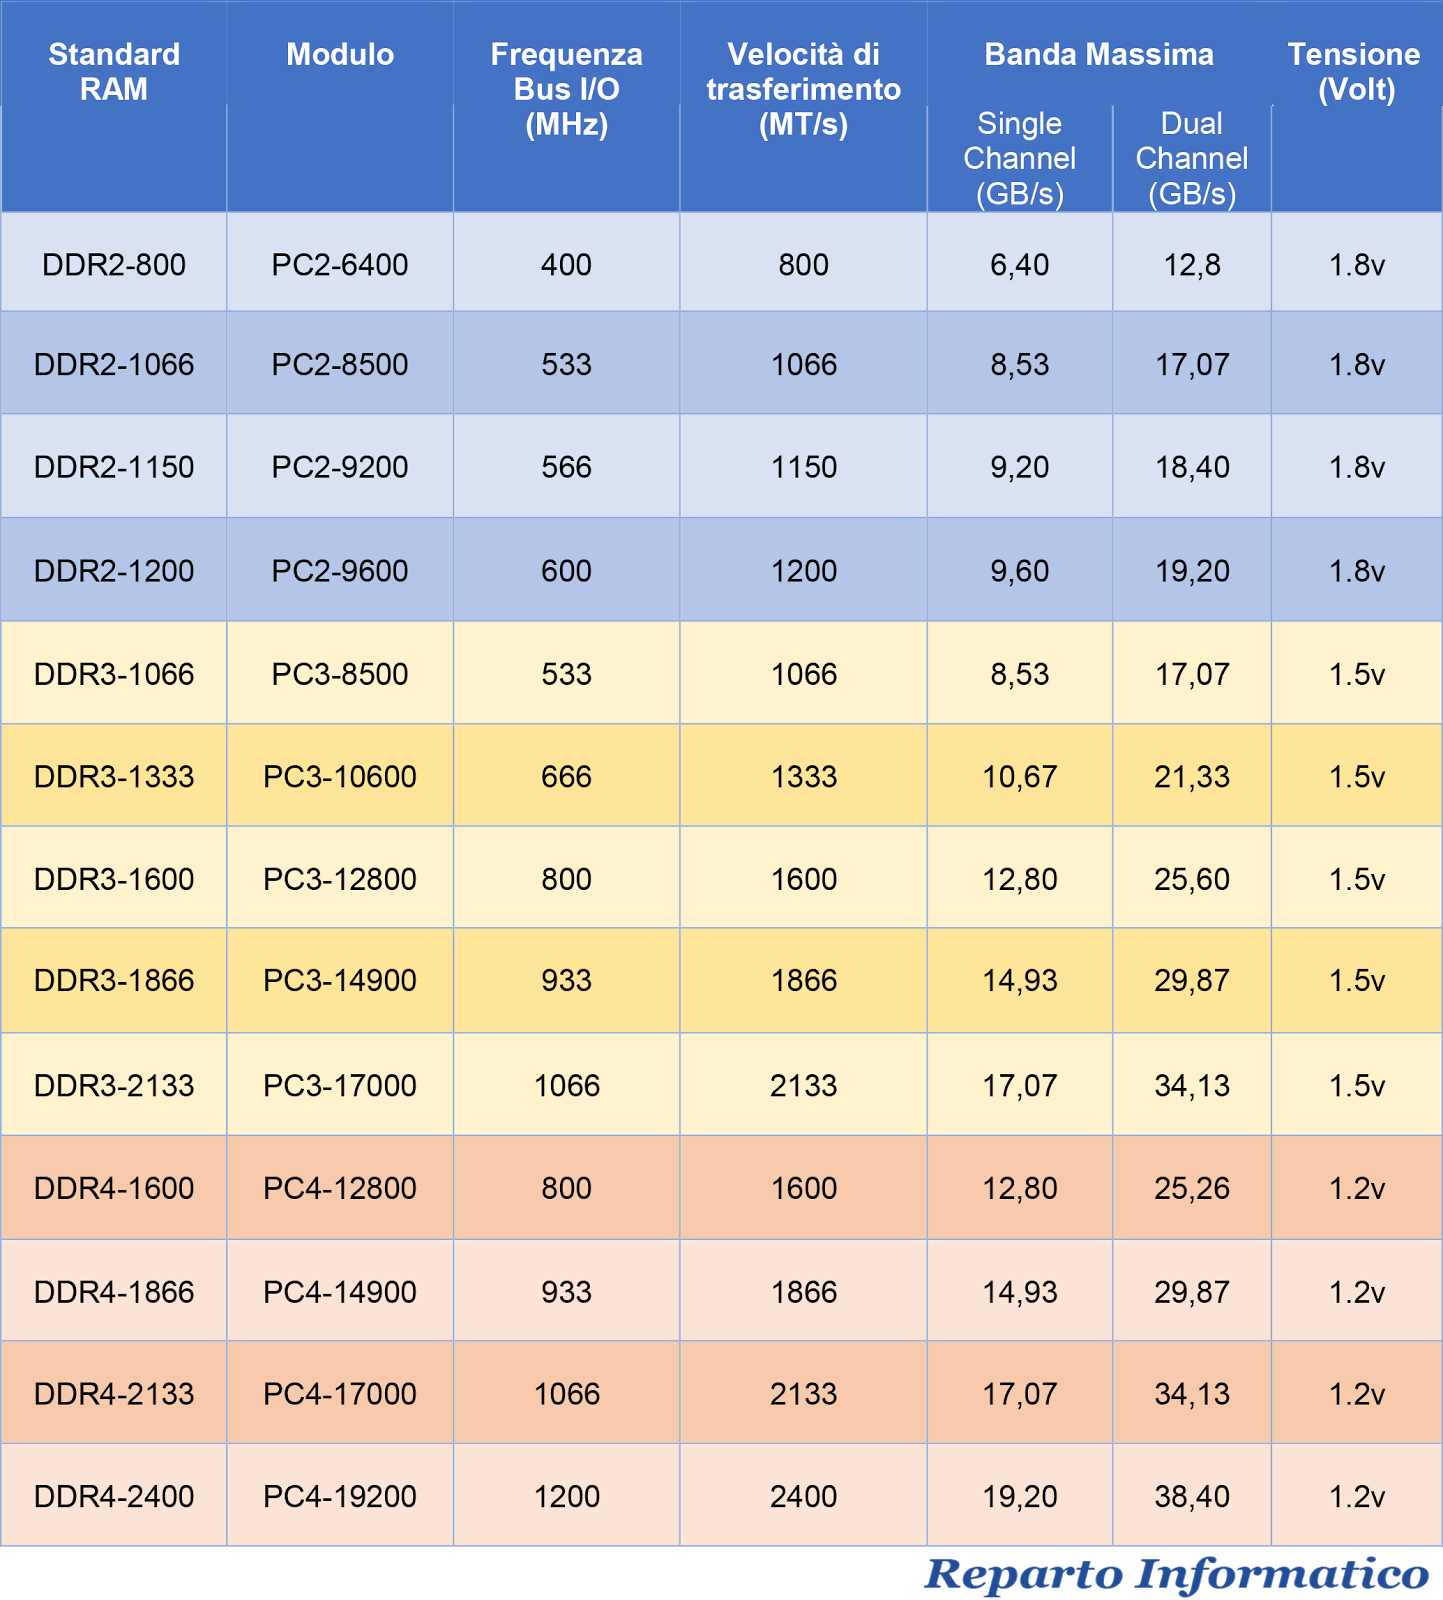Screen dimensions: 1443x1600
Task: Click the DDR2-800 cell
Action: tap(114, 265)
